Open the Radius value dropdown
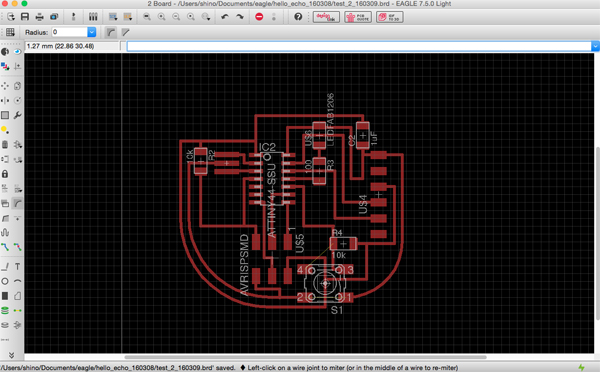This screenshot has width=600, height=372. (x=91, y=32)
